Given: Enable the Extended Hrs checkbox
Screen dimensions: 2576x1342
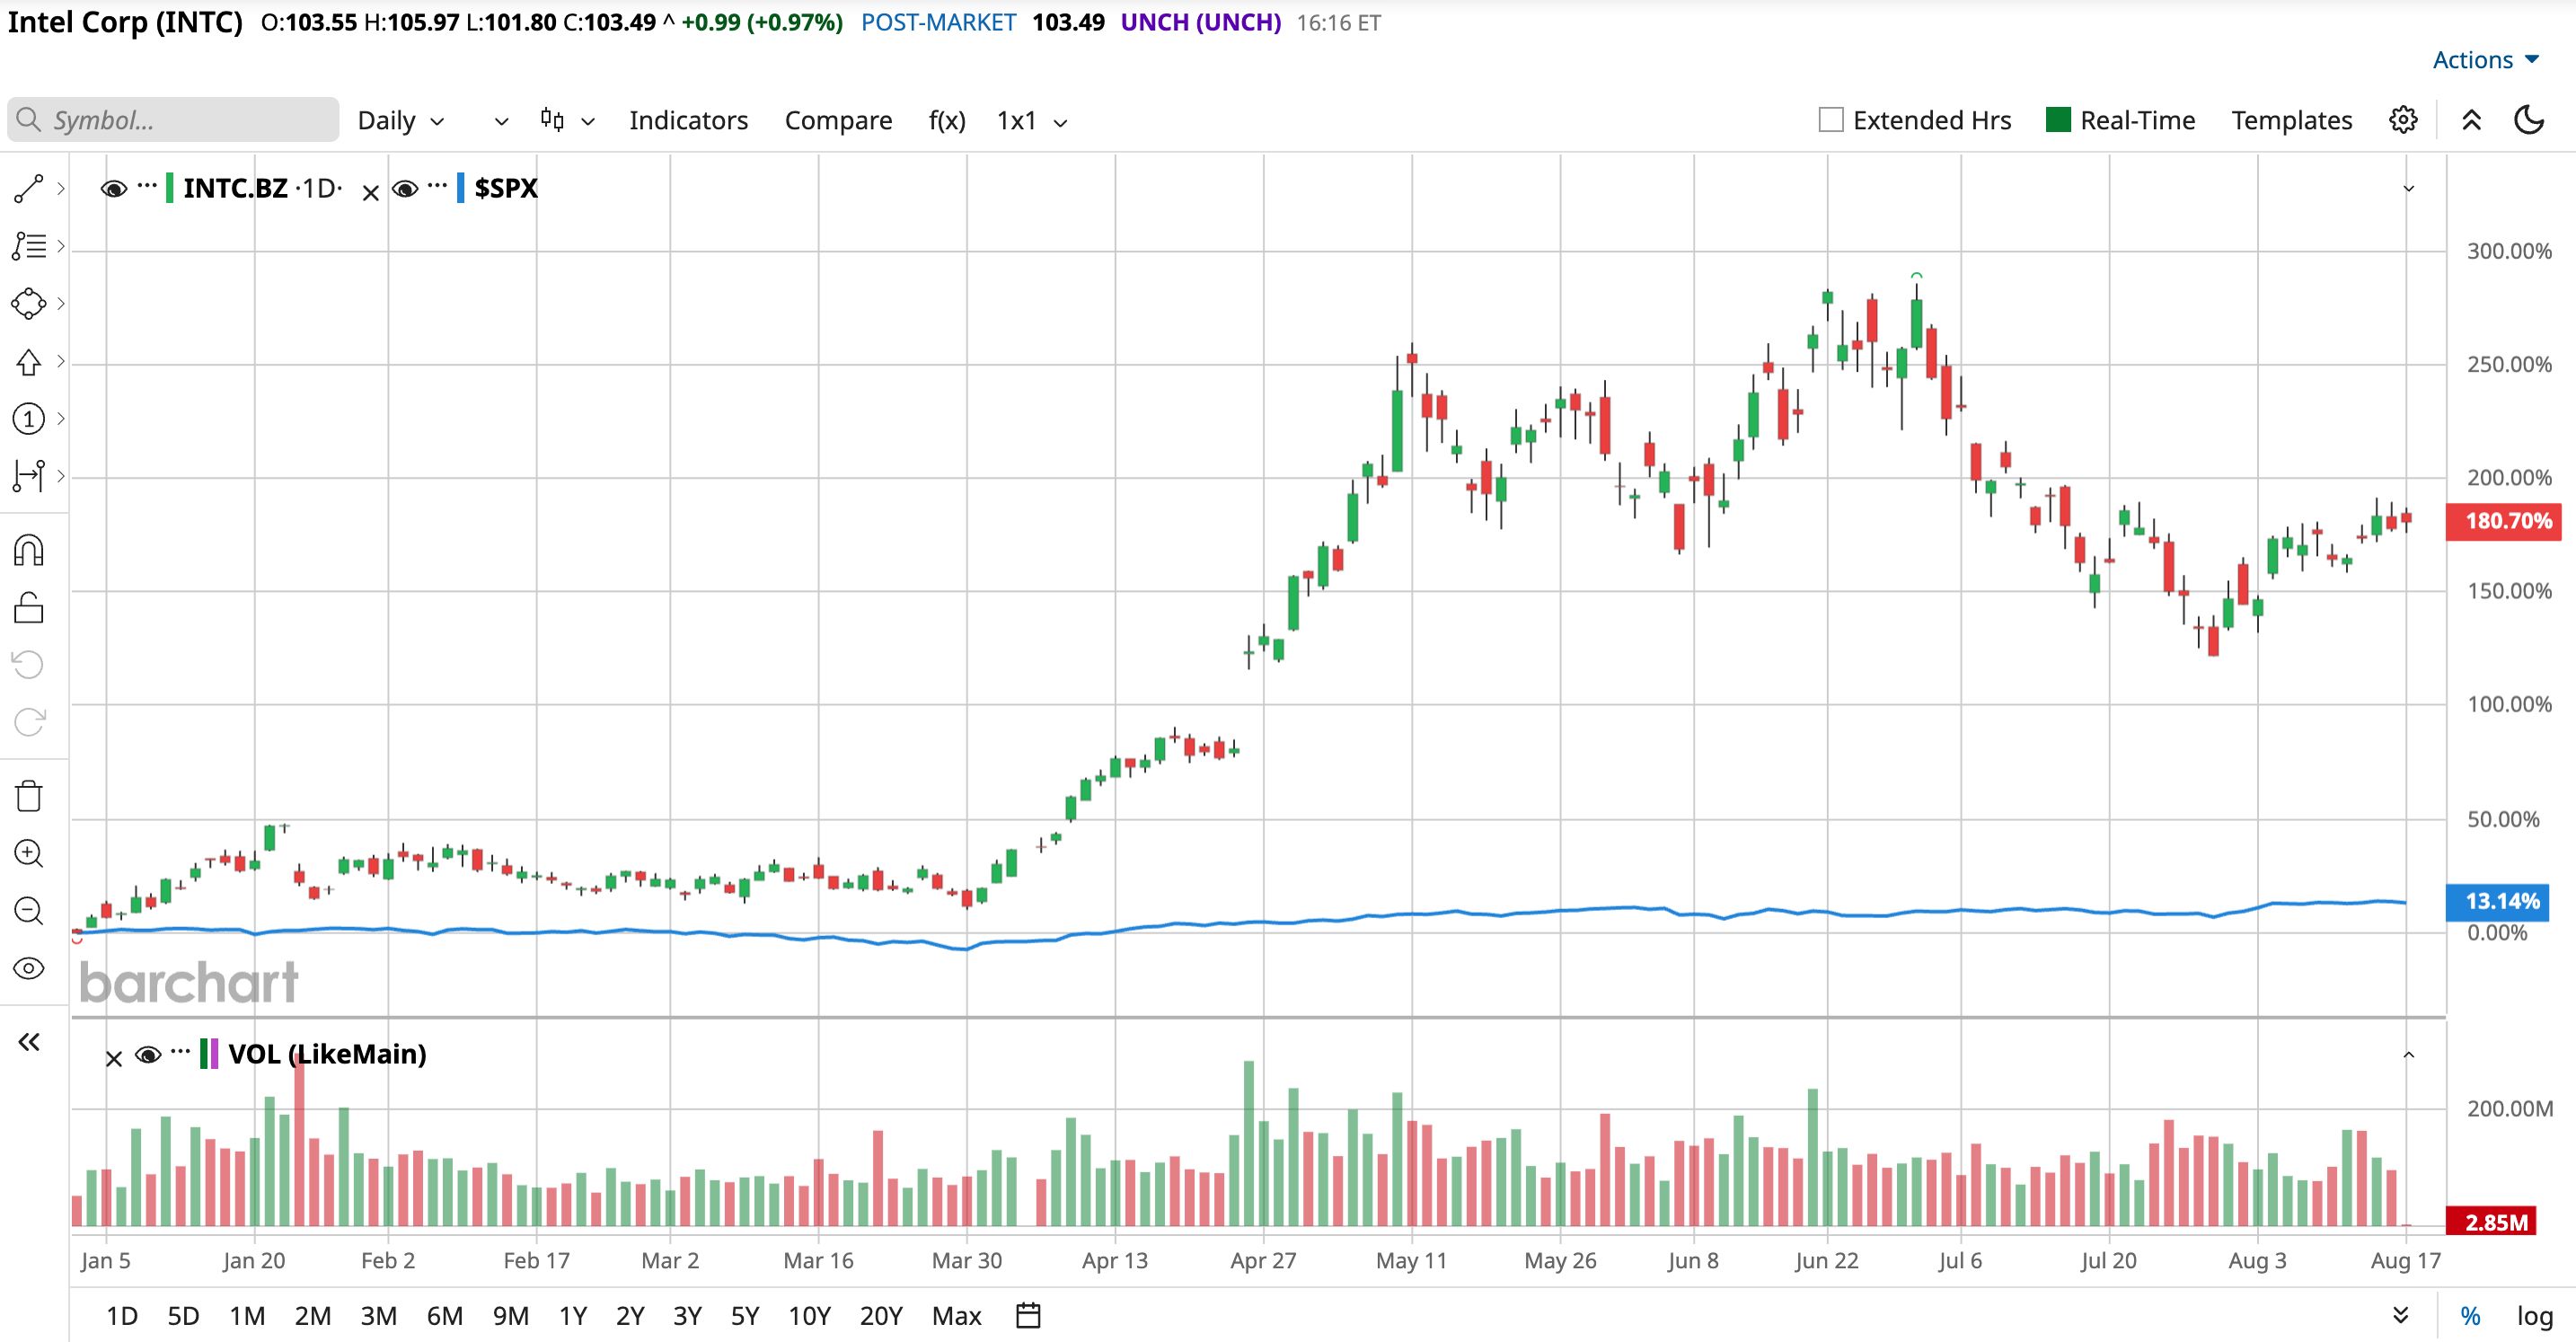Looking at the screenshot, I should point(1831,120).
